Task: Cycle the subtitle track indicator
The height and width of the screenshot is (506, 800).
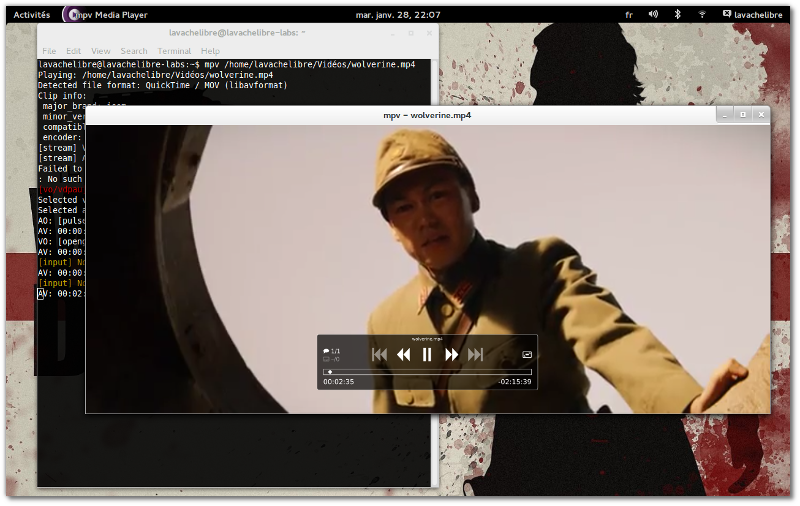Action: click(x=330, y=359)
